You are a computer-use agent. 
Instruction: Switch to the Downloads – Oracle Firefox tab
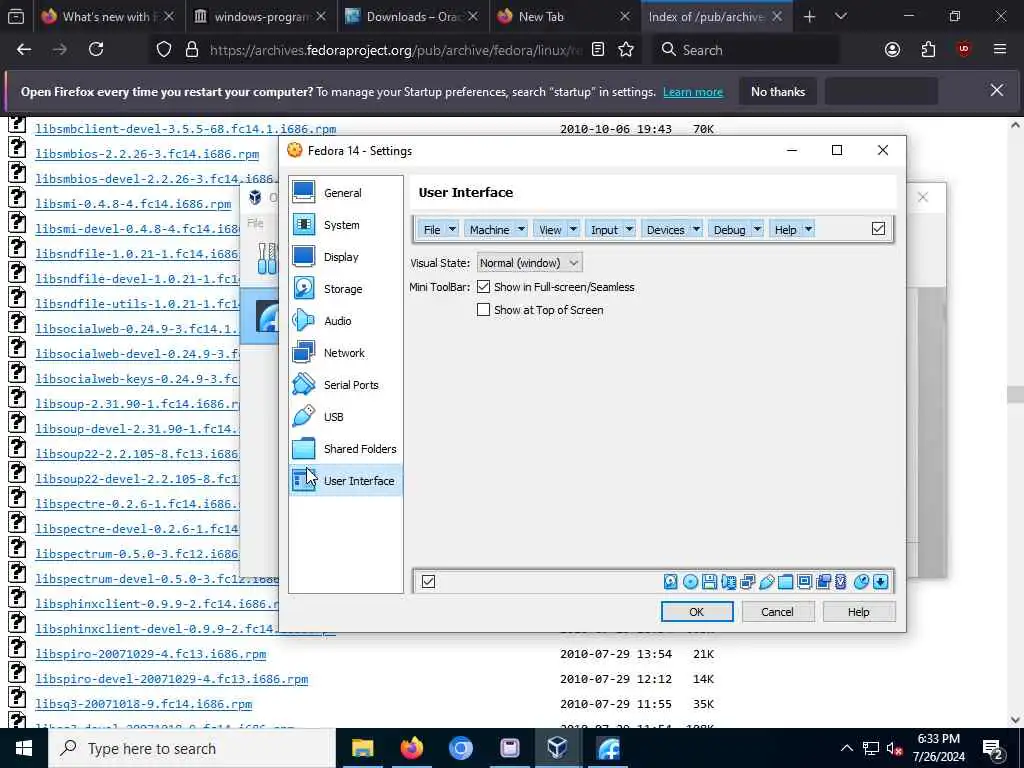(412, 16)
